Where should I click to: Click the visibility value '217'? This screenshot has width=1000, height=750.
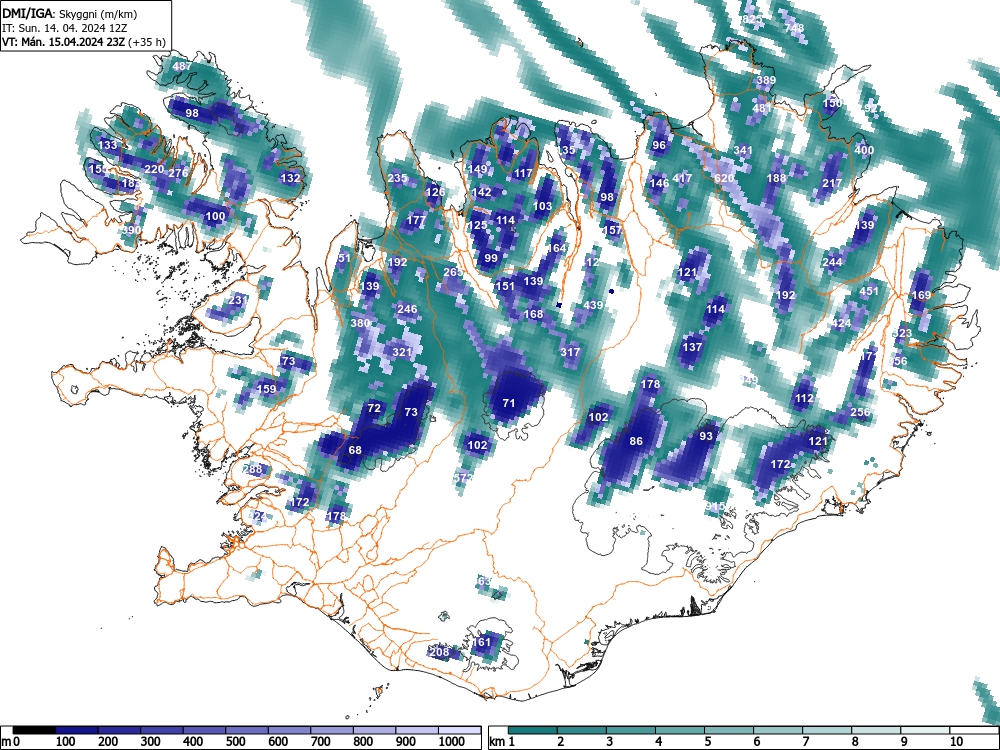tap(832, 183)
